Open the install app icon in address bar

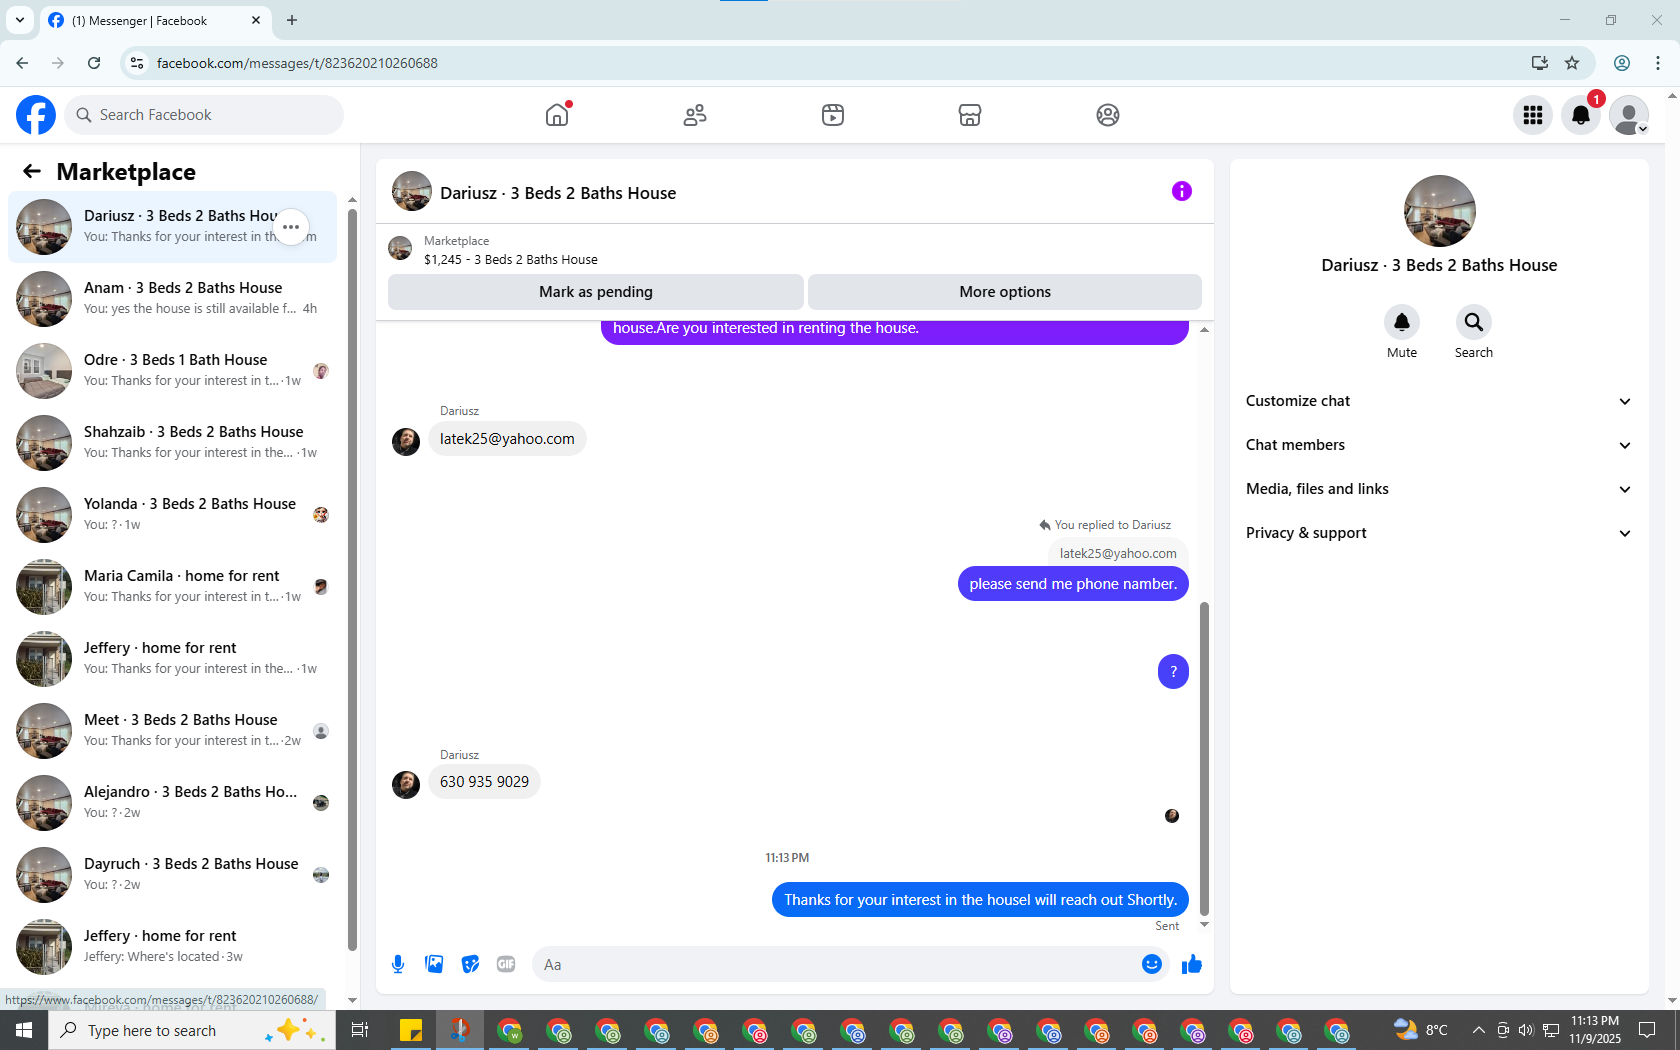1540,63
